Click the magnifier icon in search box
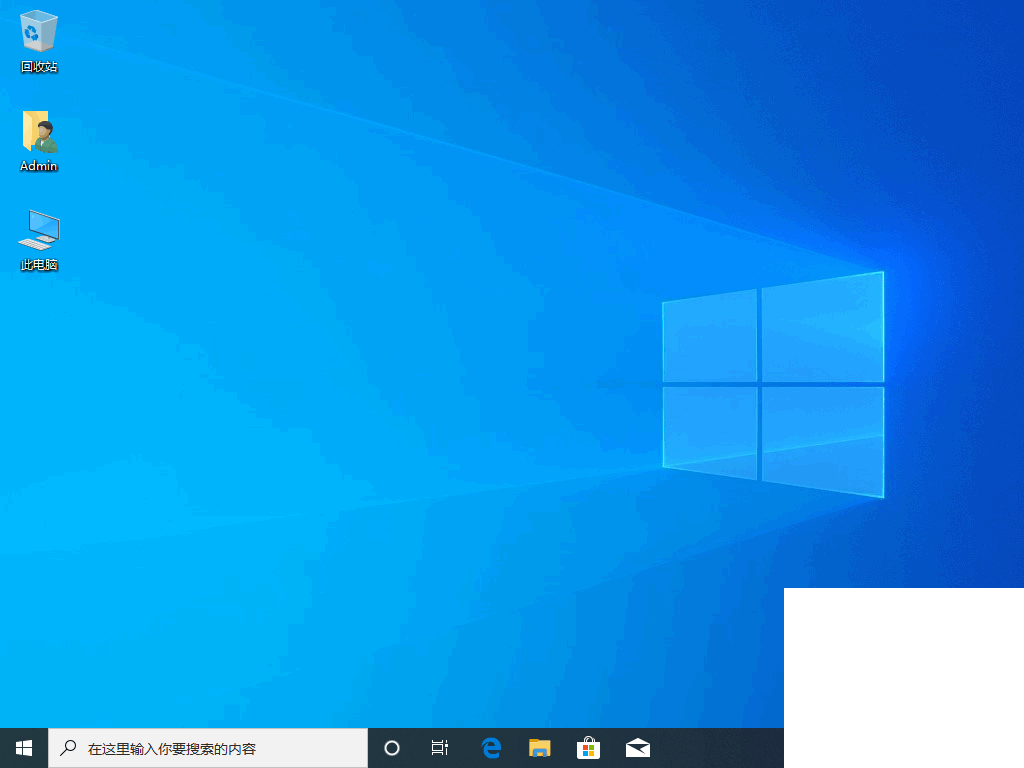This screenshot has width=1024, height=768. tap(68, 748)
